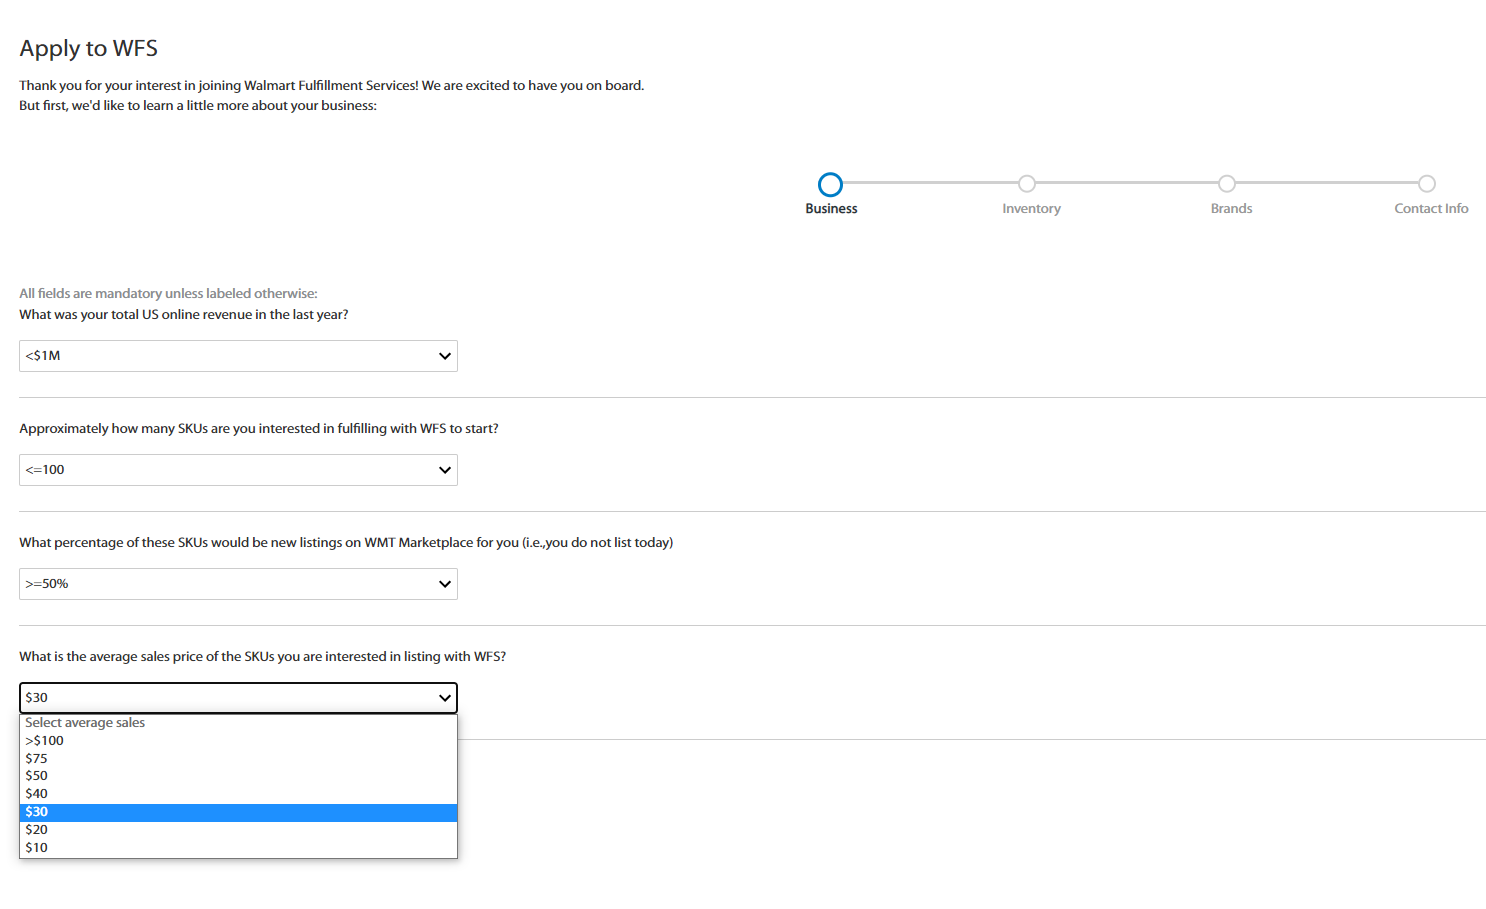Click the 'All fields are mandatory' note
The image size is (1486, 909).
tap(168, 294)
